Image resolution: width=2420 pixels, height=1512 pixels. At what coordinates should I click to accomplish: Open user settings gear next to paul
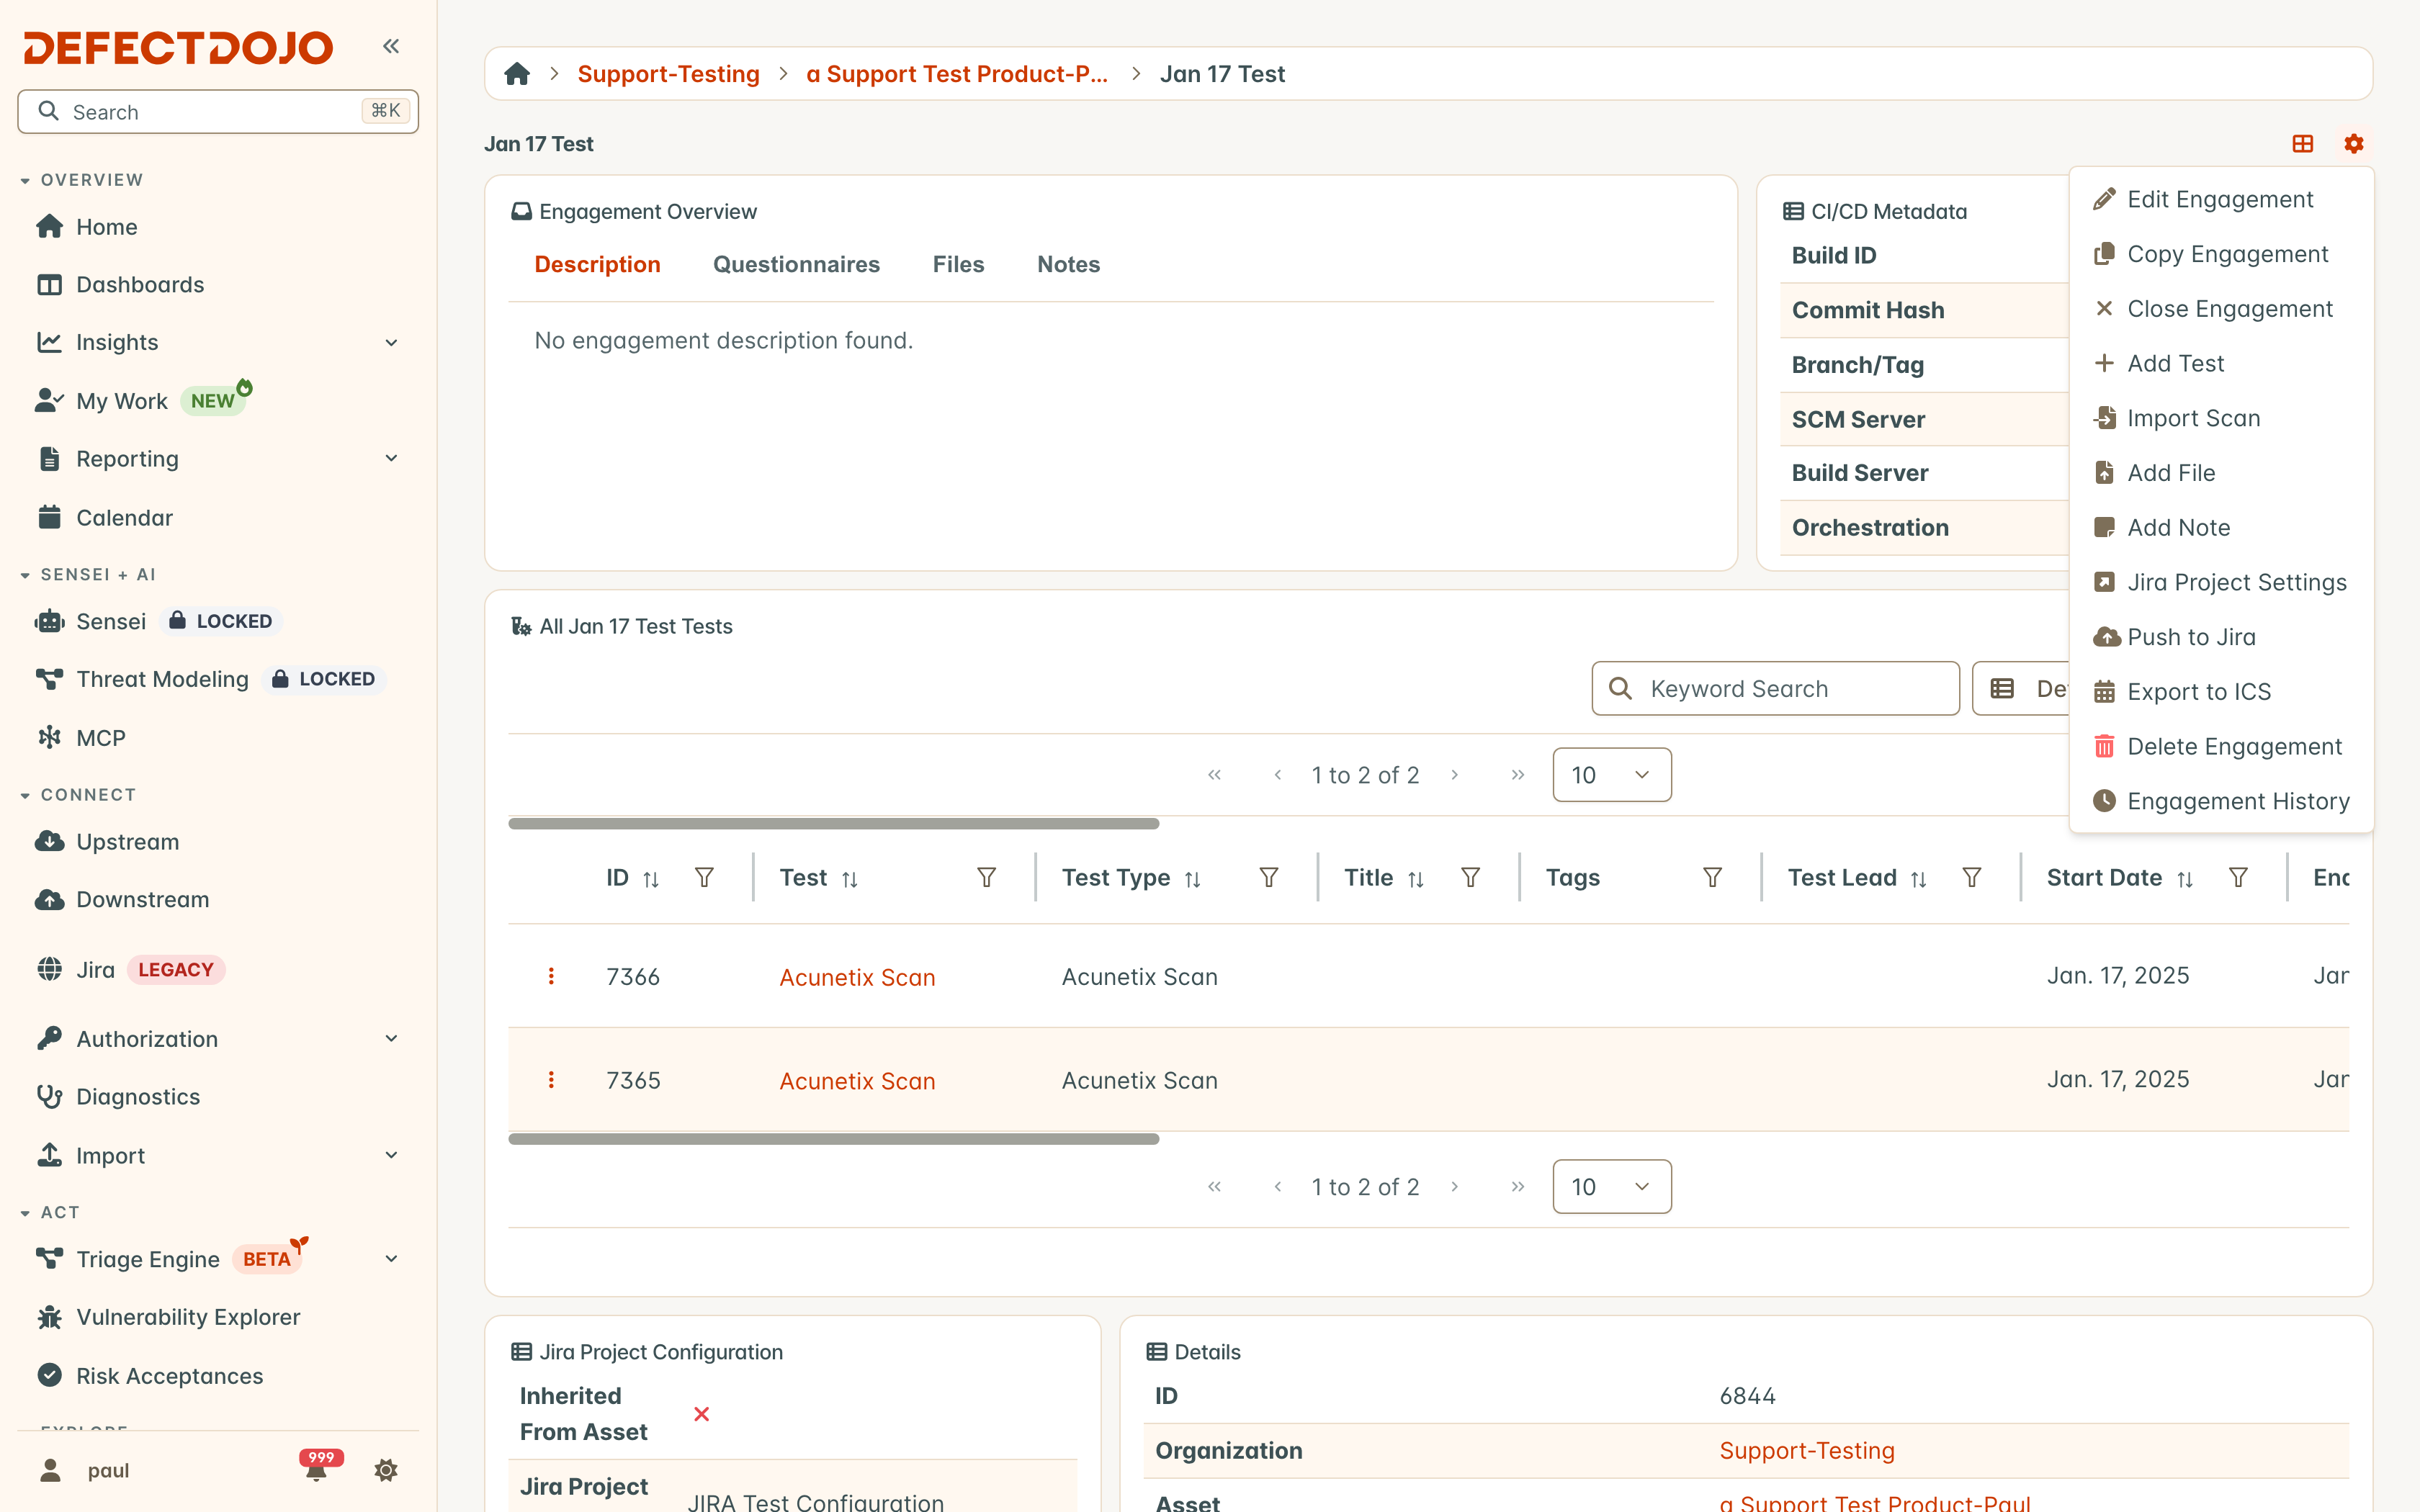tap(386, 1470)
